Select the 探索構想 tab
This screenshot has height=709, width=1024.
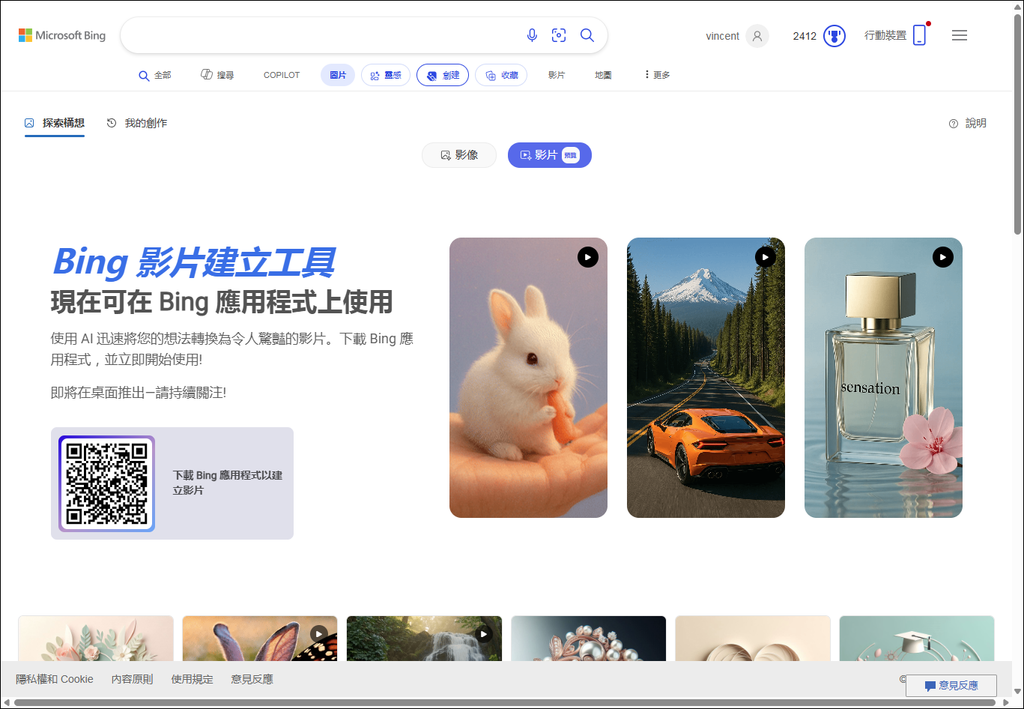(x=55, y=123)
